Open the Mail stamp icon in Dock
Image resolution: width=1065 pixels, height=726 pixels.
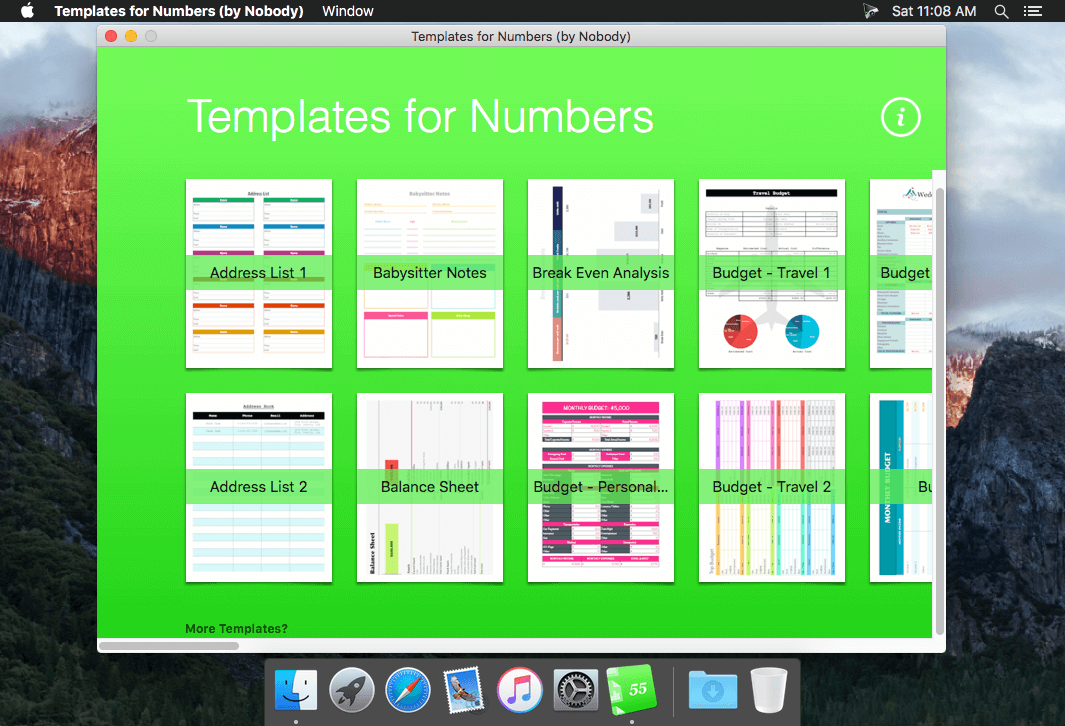(x=464, y=690)
